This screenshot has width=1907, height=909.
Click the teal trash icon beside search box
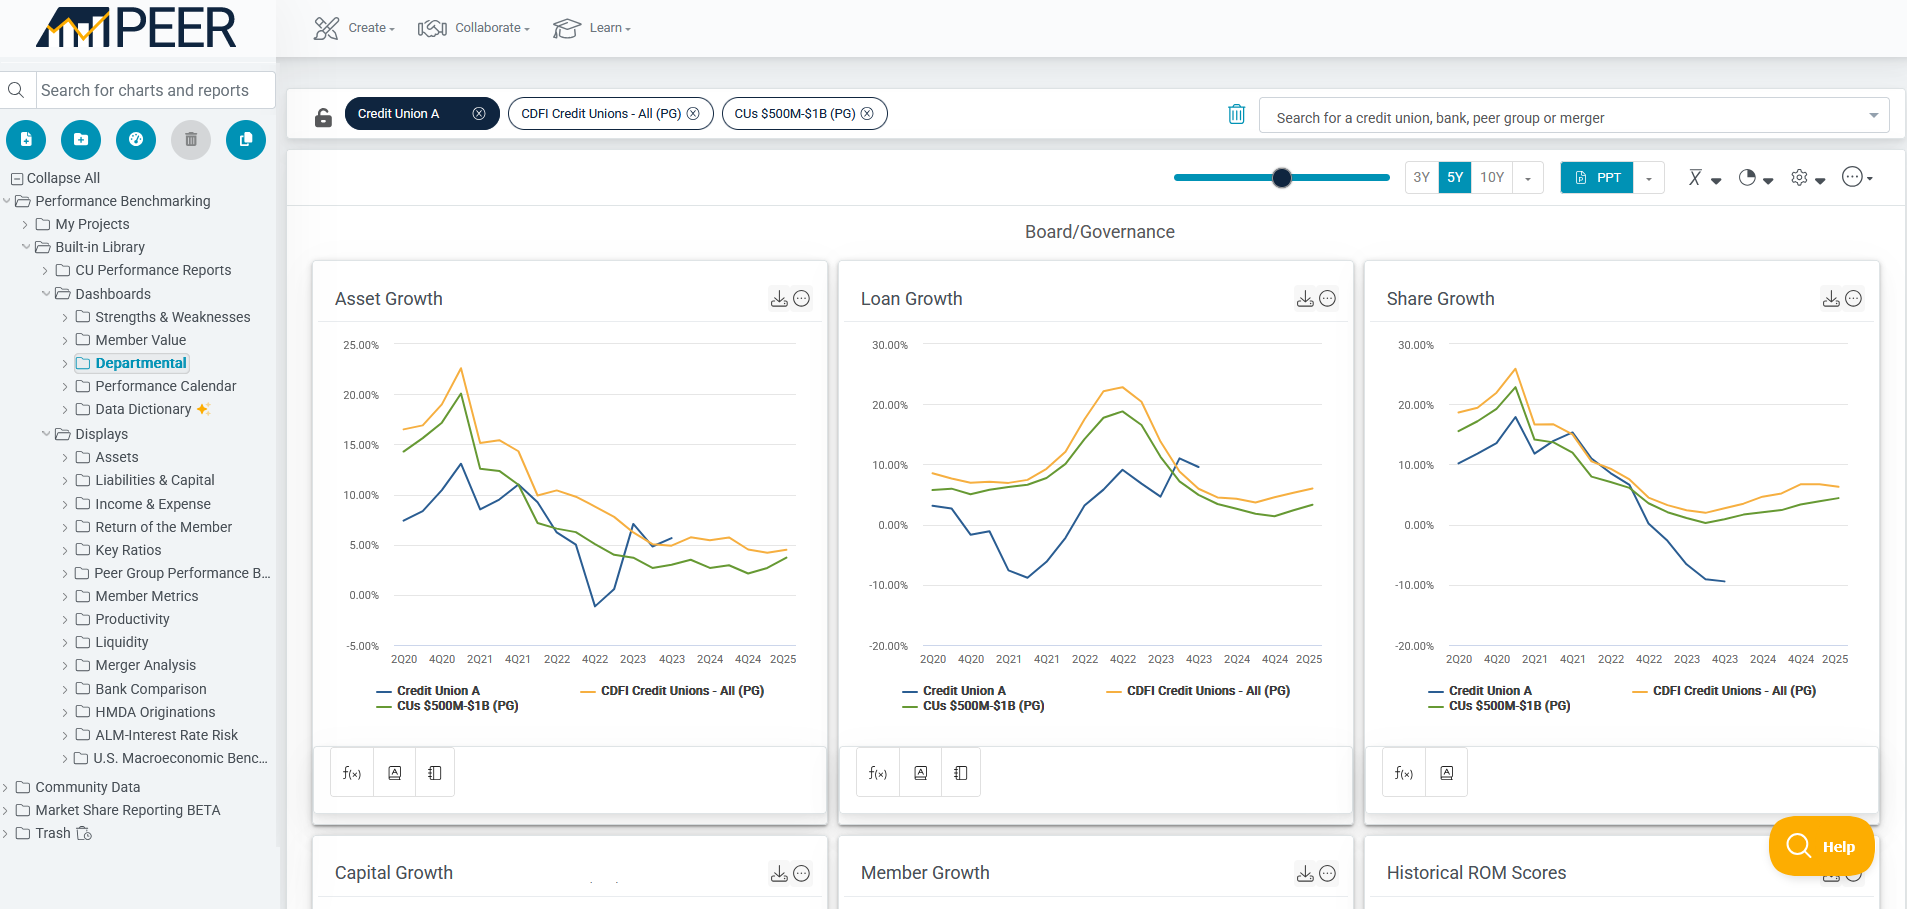tap(1236, 114)
